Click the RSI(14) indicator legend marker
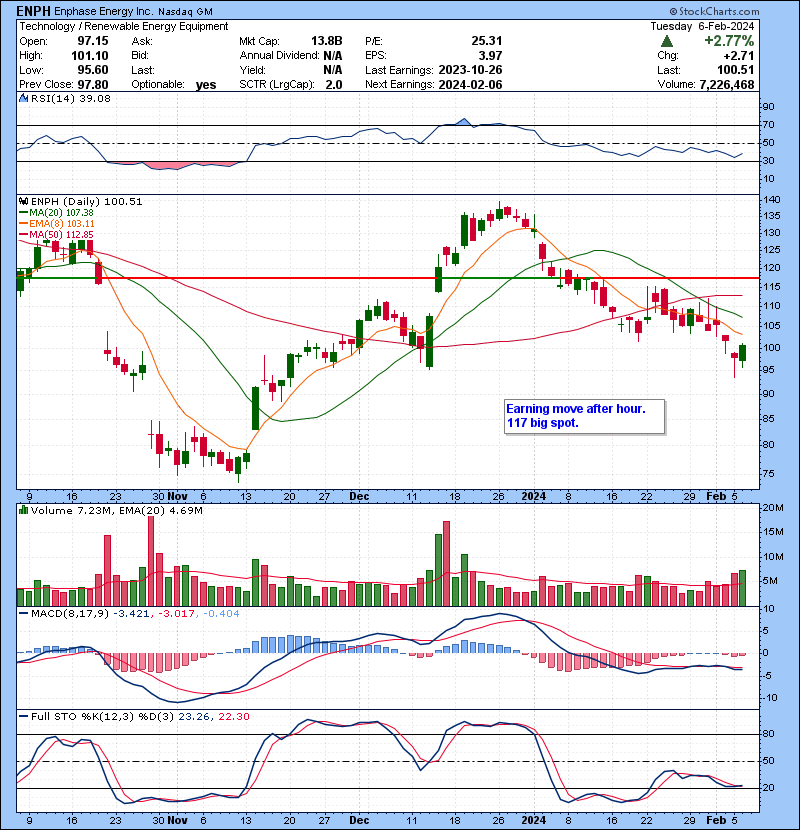The width and height of the screenshot is (800, 830). pyautogui.click(x=22, y=99)
